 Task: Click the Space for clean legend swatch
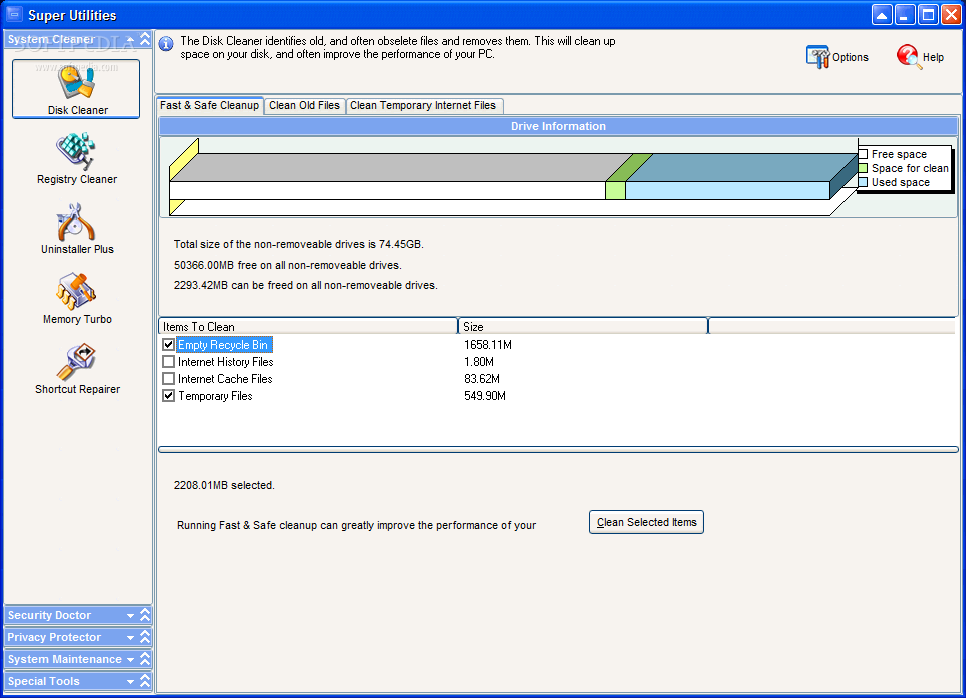[864, 168]
